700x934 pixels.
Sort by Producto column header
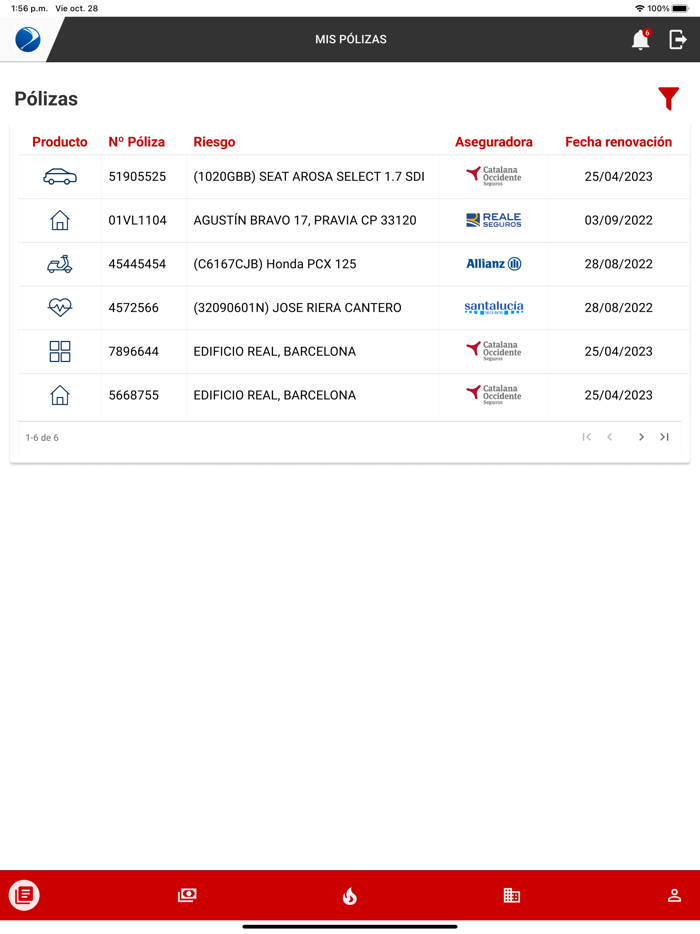click(x=60, y=142)
